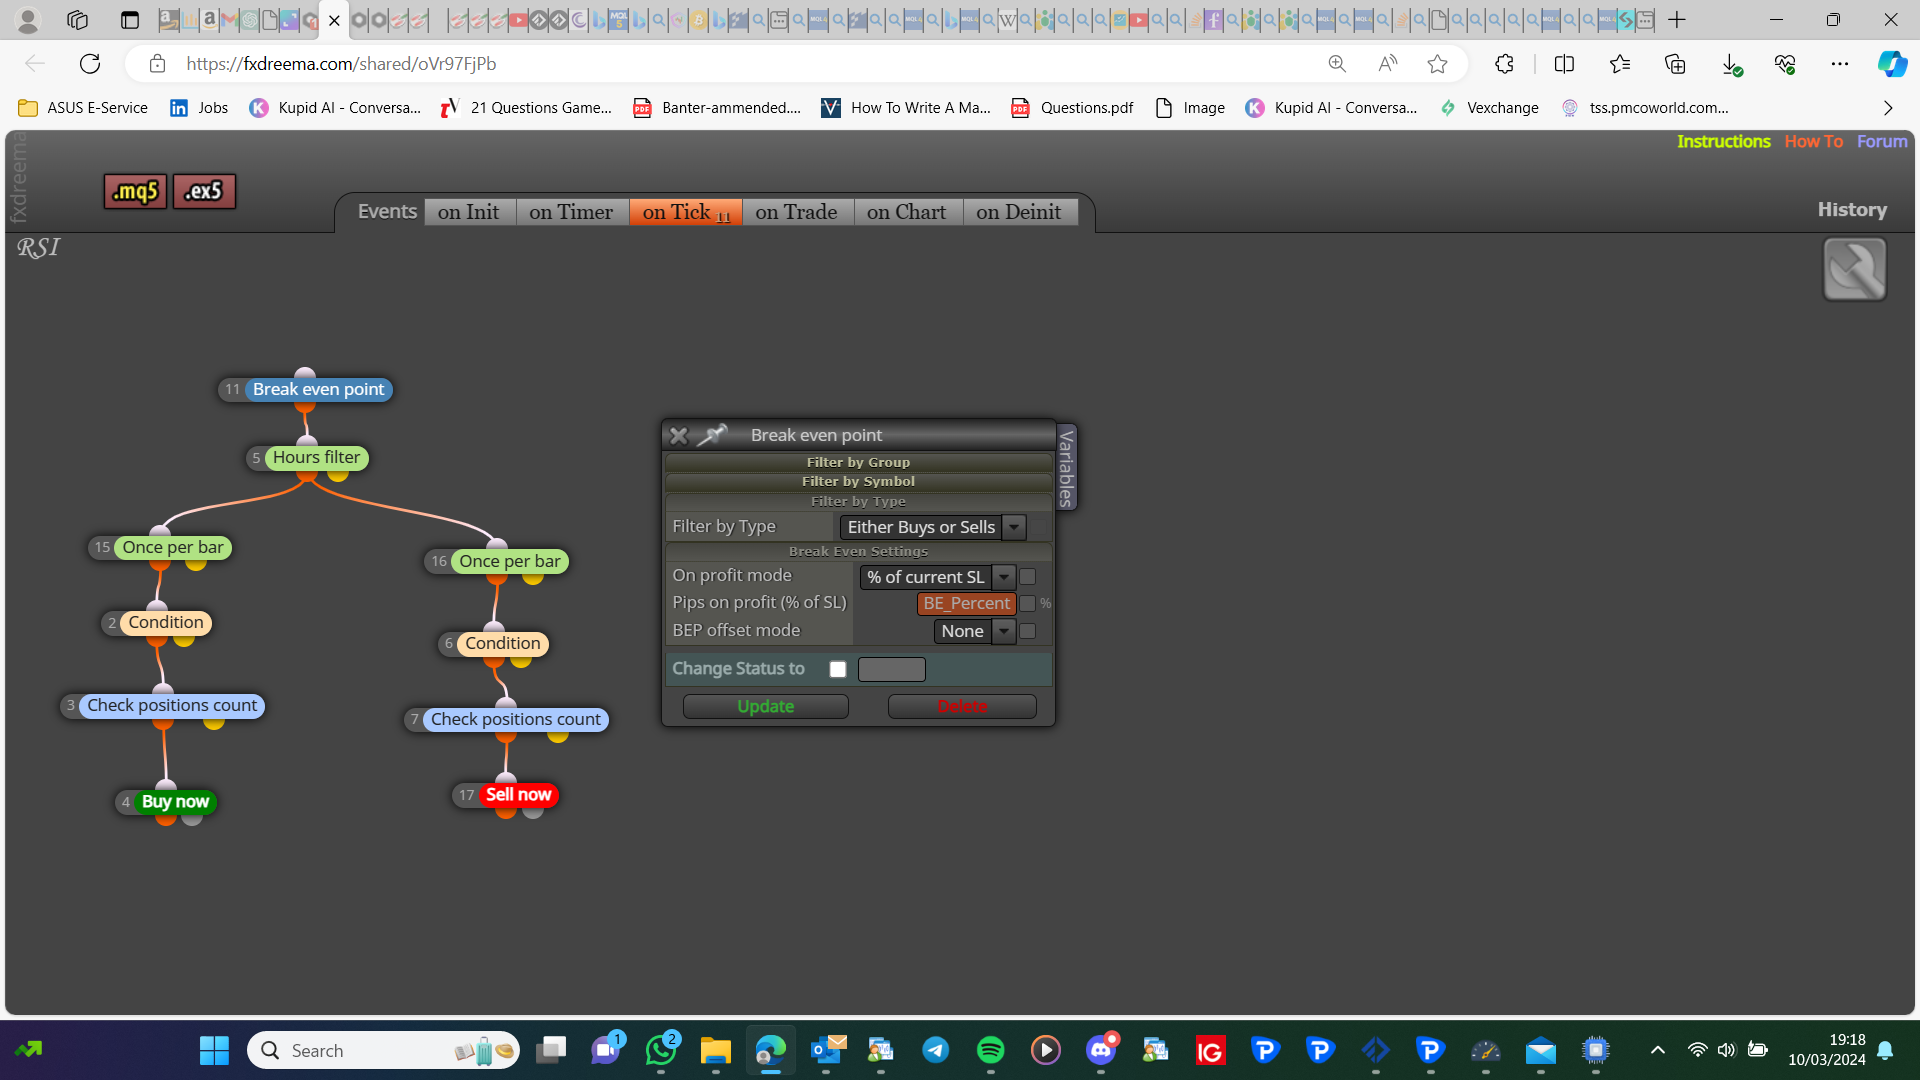The width and height of the screenshot is (1920, 1080).
Task: Switch to the on Init event tab
Action: 469,212
